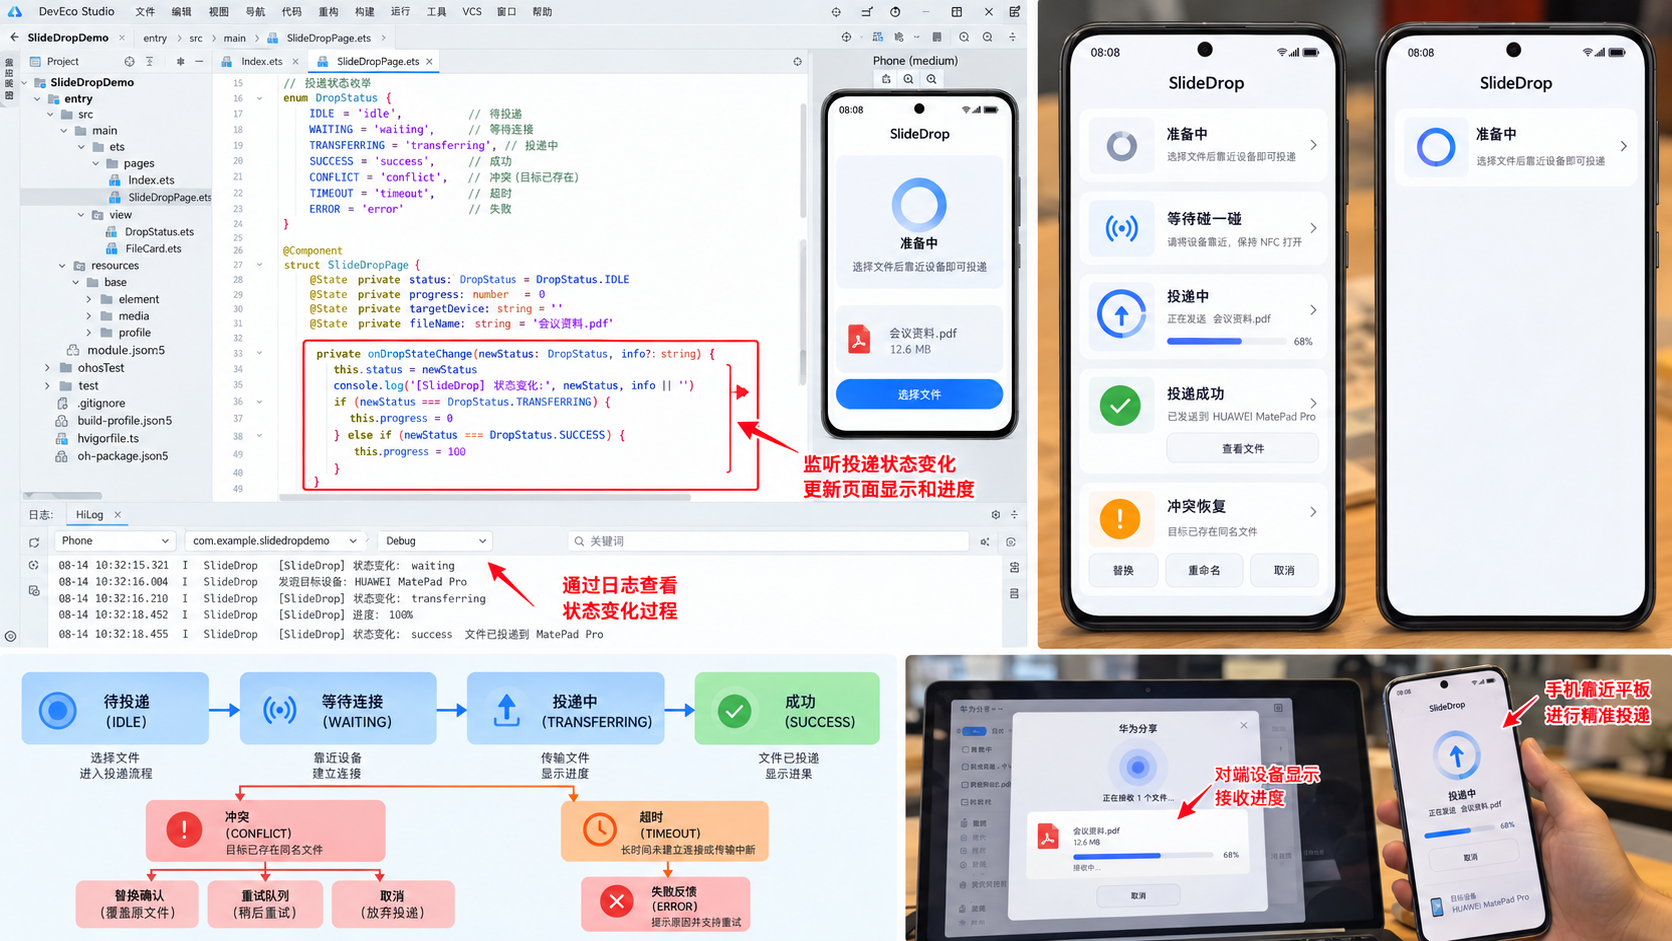
Task: Click the filter icon right of keyword search
Action: click(x=985, y=542)
